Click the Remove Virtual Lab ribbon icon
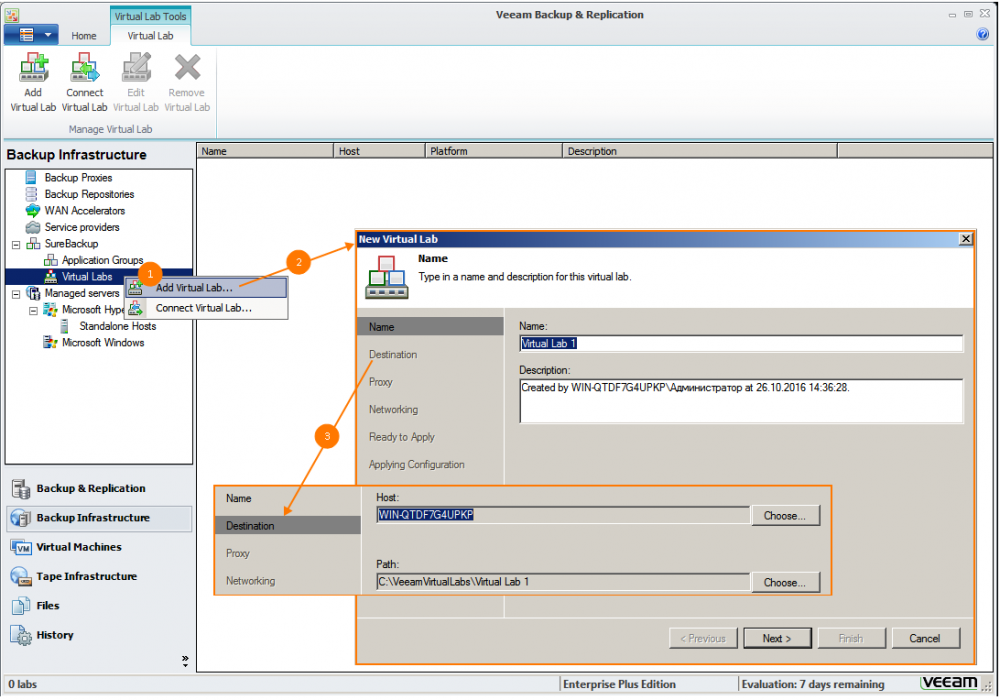Image resolution: width=1000 pixels, height=700 pixels. click(x=187, y=68)
